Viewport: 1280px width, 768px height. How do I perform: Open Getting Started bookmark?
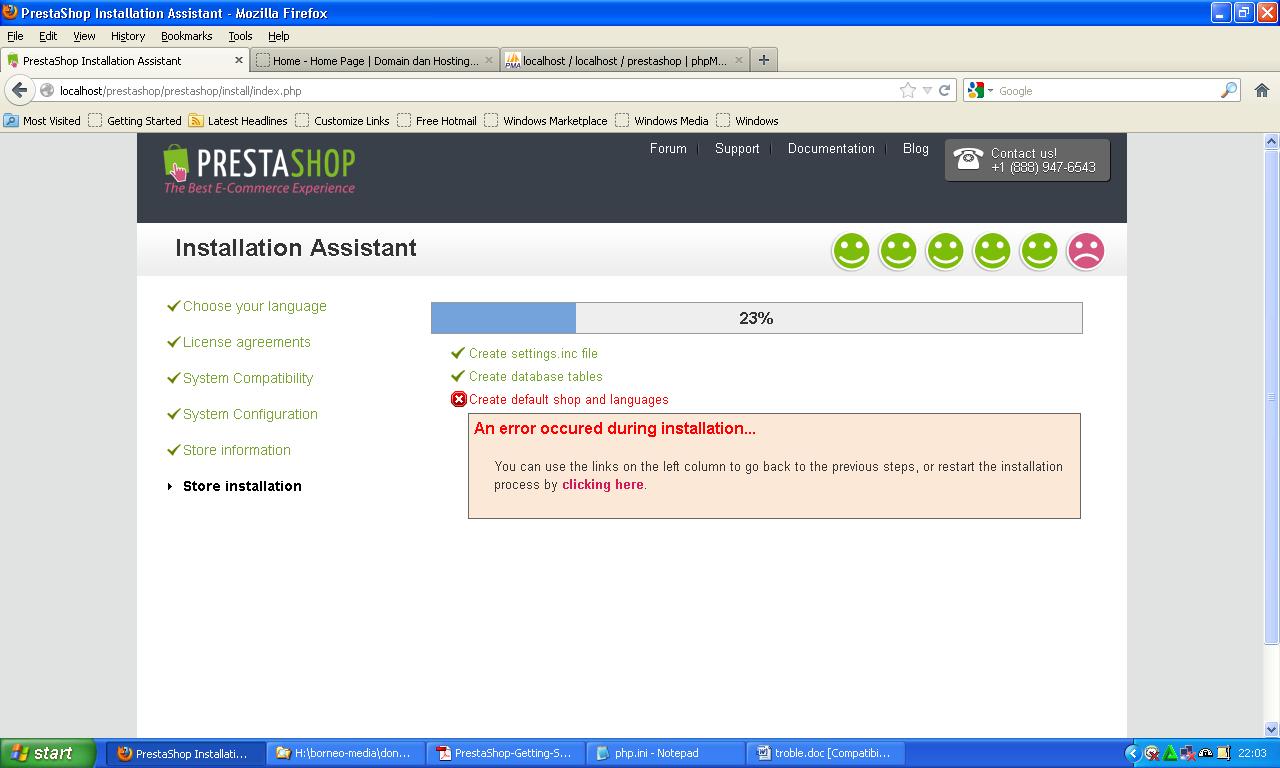135,121
